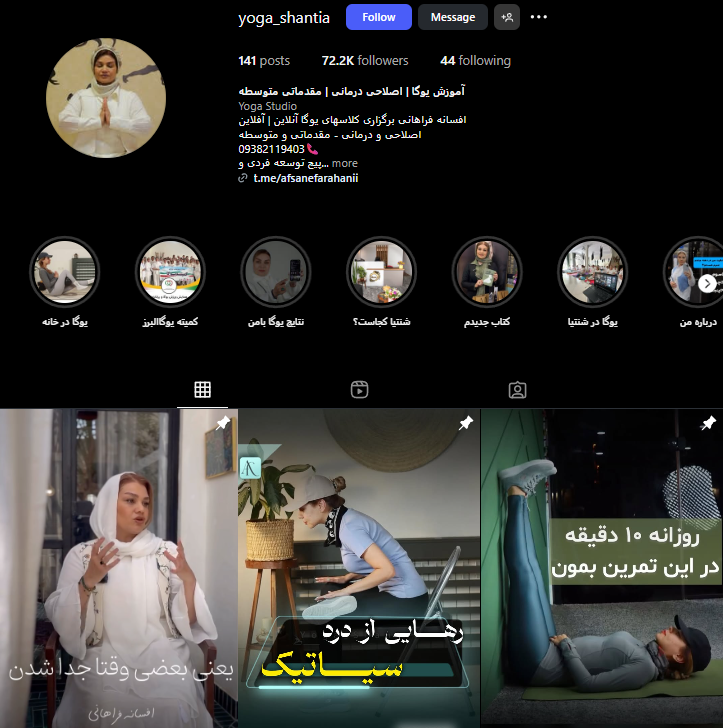The image size is (723, 728).
Task: Open pinned post روزانه ۱۰ دقیقه
Action: coord(602,568)
